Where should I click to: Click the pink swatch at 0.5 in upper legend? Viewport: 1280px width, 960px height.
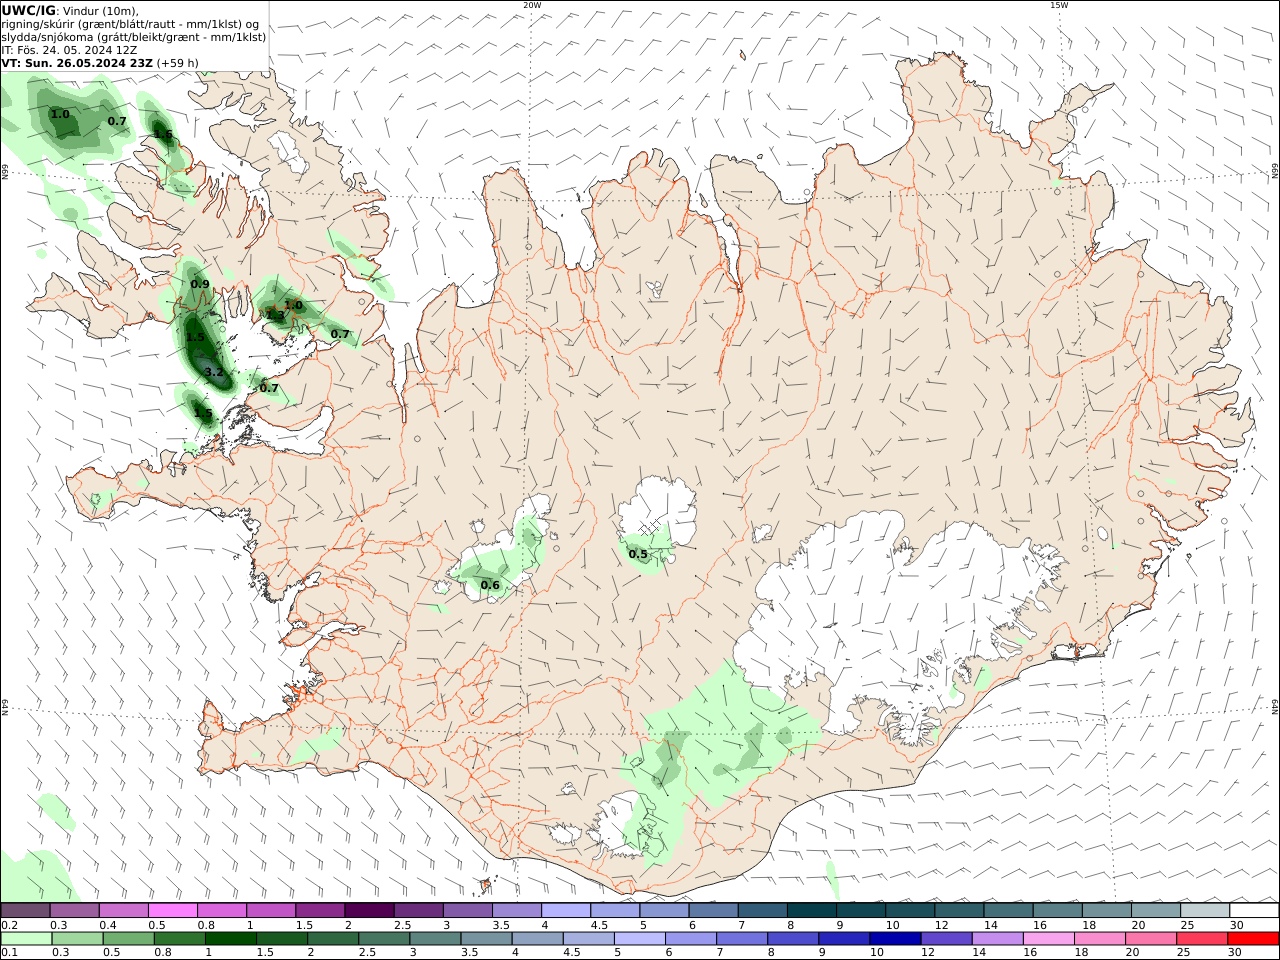coord(173,911)
